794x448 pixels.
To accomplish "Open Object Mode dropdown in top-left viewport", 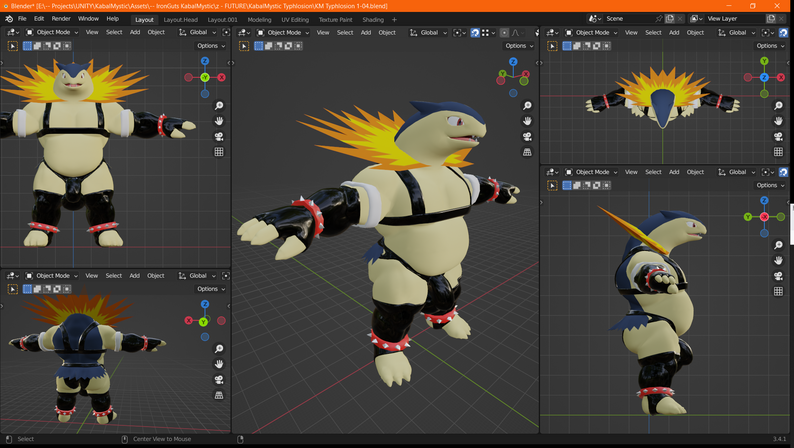I will click(53, 32).
